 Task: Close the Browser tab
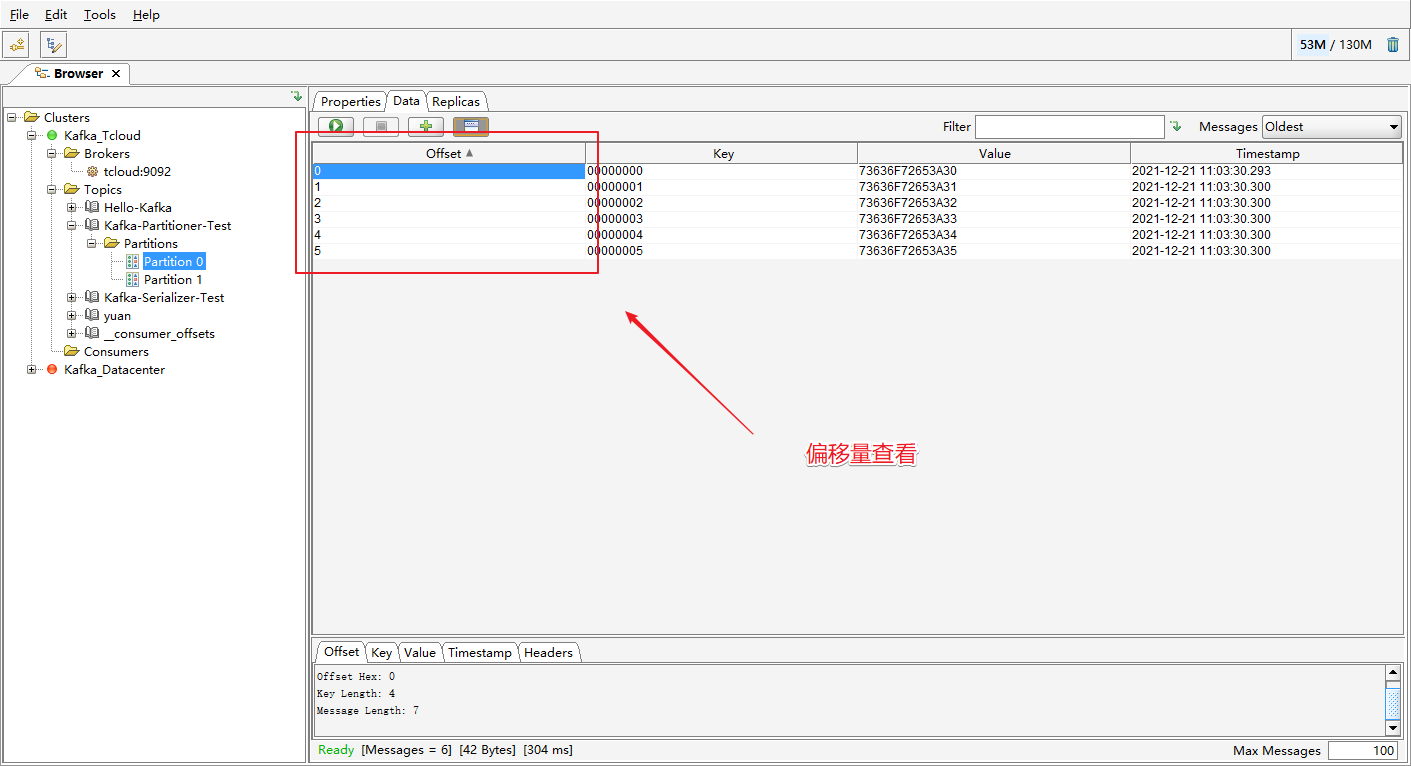(x=116, y=74)
